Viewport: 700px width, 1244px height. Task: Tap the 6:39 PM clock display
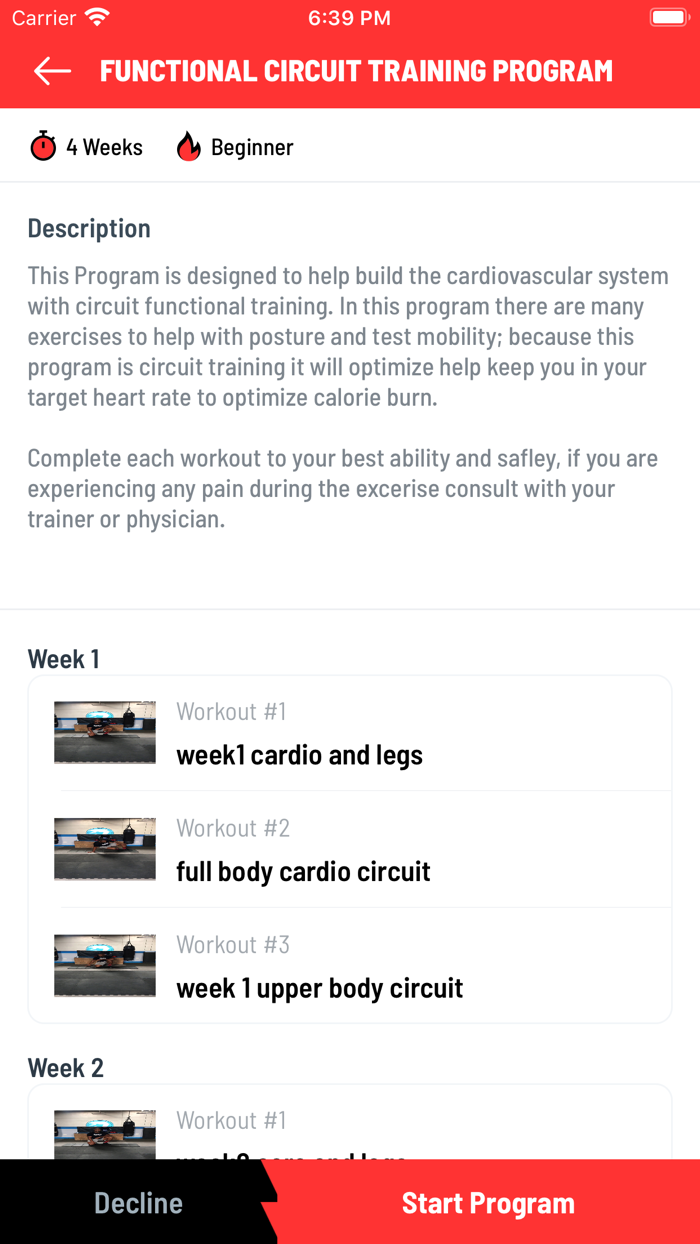349,16
